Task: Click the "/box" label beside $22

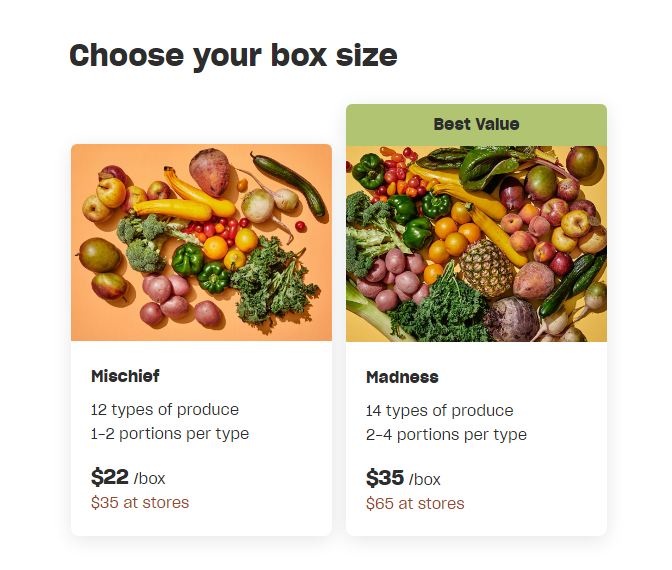Action: (149, 478)
